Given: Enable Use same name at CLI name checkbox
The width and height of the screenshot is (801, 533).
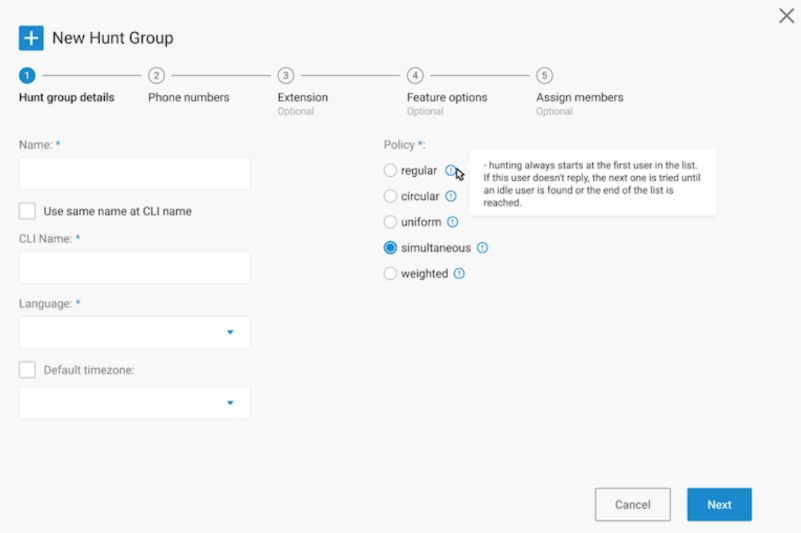Looking at the screenshot, I should click(27, 211).
